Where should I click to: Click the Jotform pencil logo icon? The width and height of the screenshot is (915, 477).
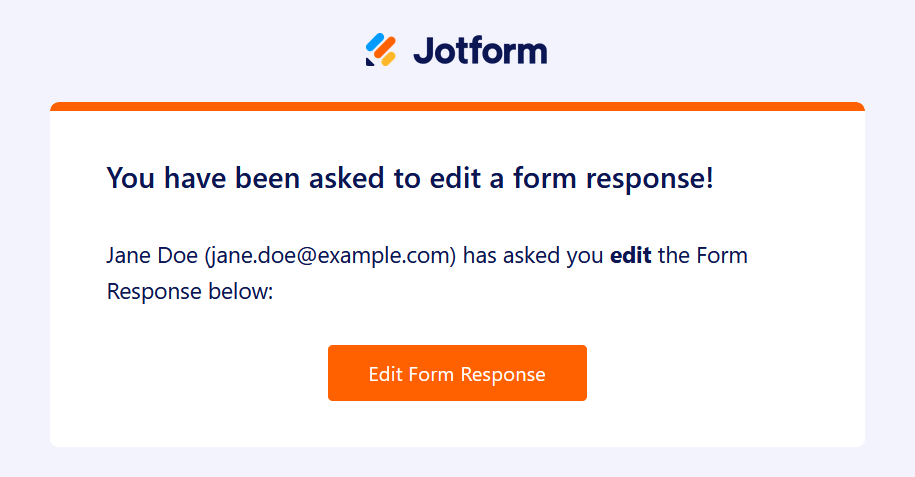(381, 50)
